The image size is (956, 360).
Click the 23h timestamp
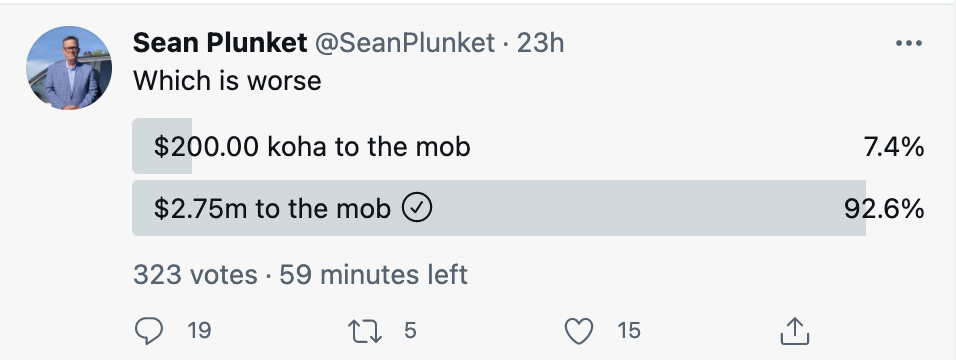[540, 43]
